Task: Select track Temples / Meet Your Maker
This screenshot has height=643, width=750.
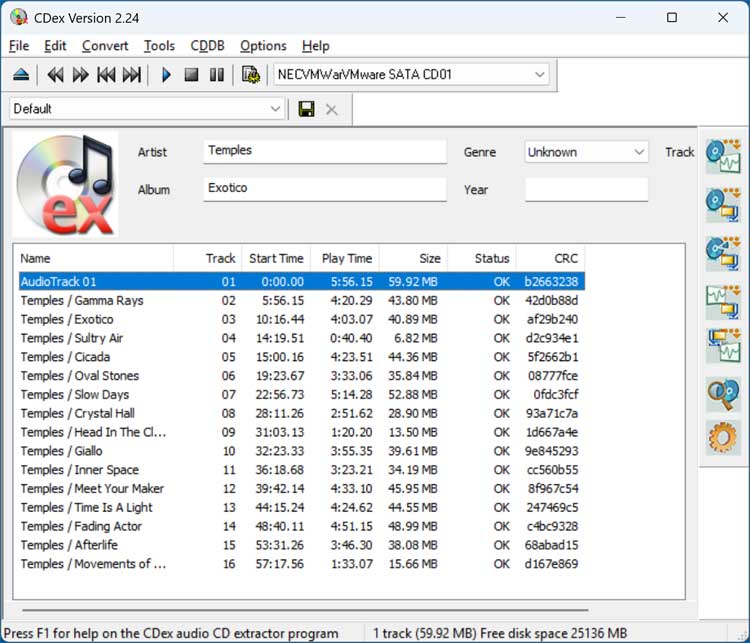Action: [x=302, y=488]
